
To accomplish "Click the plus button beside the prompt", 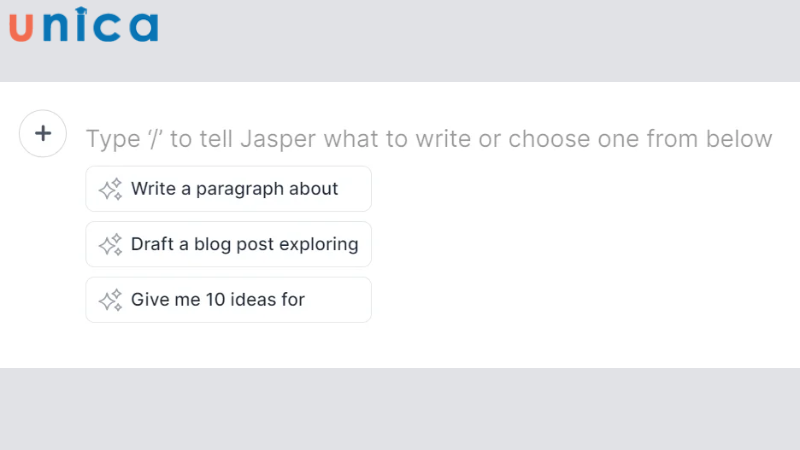I will [x=43, y=134].
